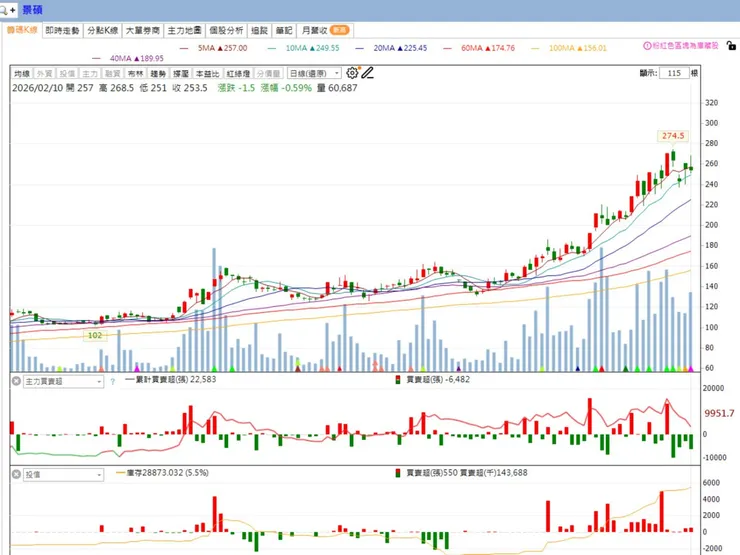Toggle the 分價量 overlay button
The height and width of the screenshot is (555, 740).
269,73
